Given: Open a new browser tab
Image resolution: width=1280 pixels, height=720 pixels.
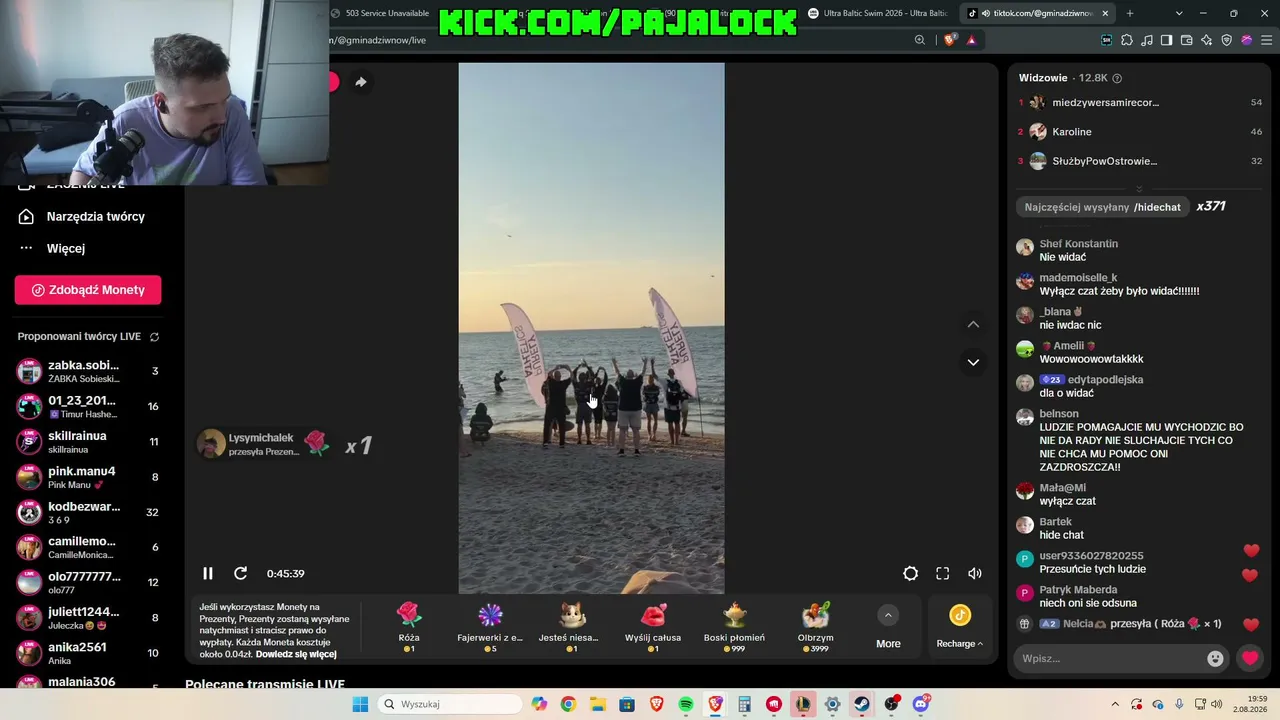Looking at the screenshot, I should click(x=1130, y=13).
